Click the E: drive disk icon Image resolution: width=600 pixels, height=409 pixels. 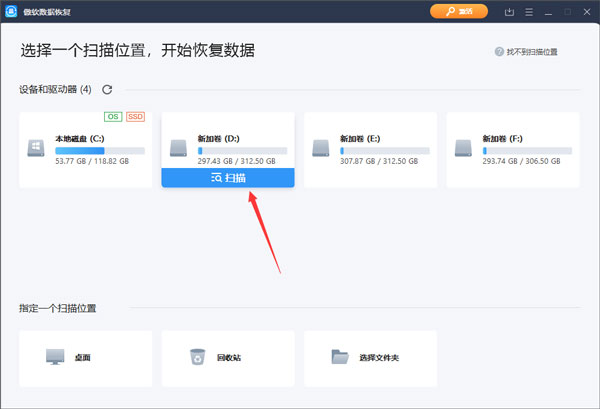pyautogui.click(x=321, y=148)
